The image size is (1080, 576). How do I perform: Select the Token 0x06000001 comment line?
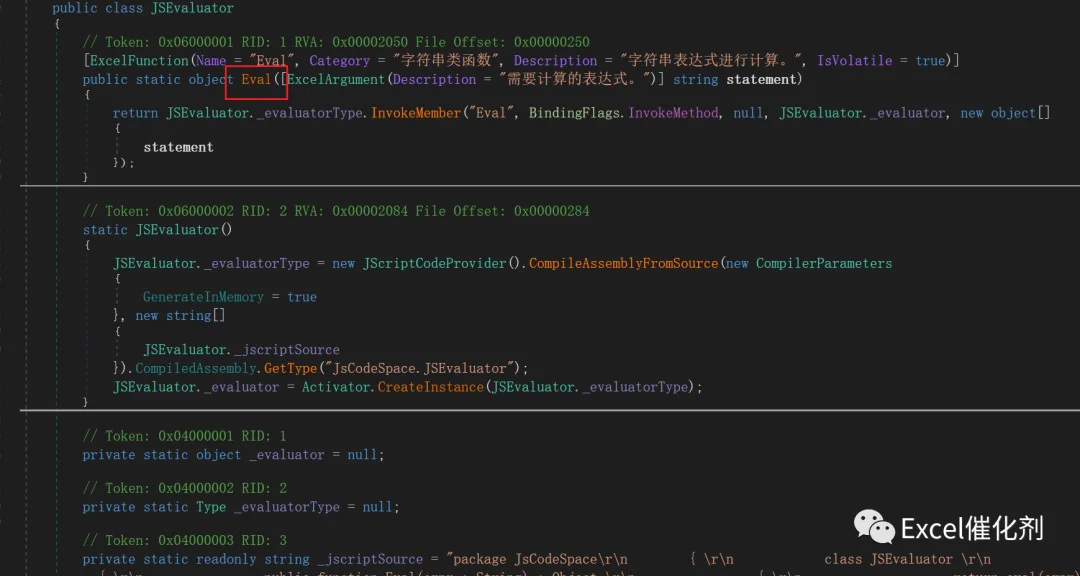[336, 42]
